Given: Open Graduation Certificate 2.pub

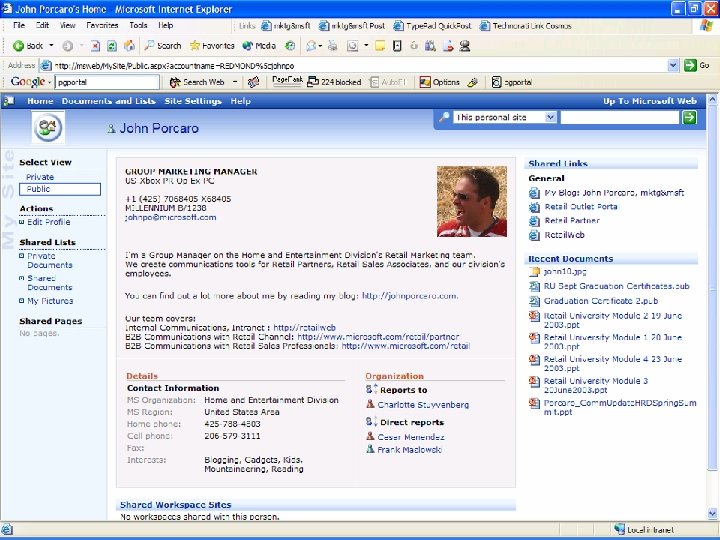Looking at the screenshot, I should pyautogui.click(x=601, y=301).
